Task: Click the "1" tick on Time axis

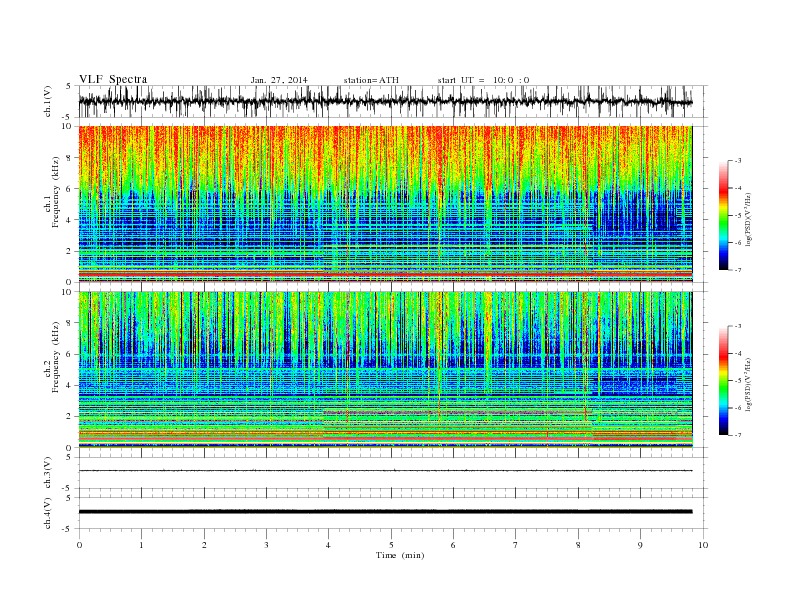Action: 141,545
